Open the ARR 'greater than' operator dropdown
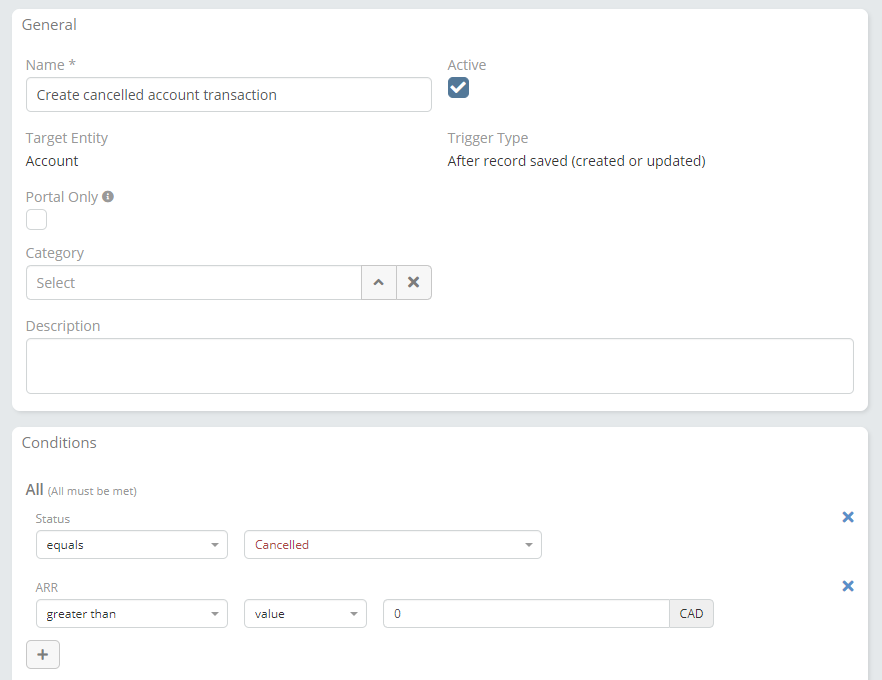 131,614
